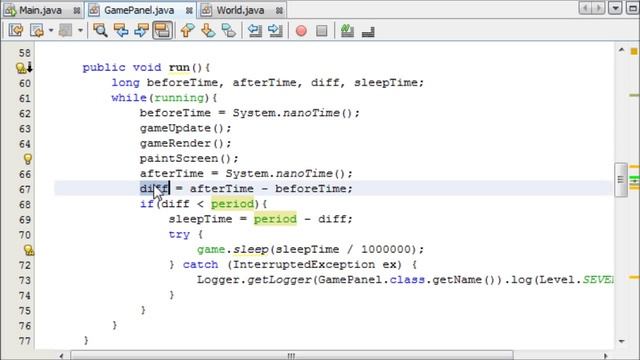The width and height of the screenshot is (640, 360).
Task: Click the 'run' method name on line 59
Action: tap(179, 67)
